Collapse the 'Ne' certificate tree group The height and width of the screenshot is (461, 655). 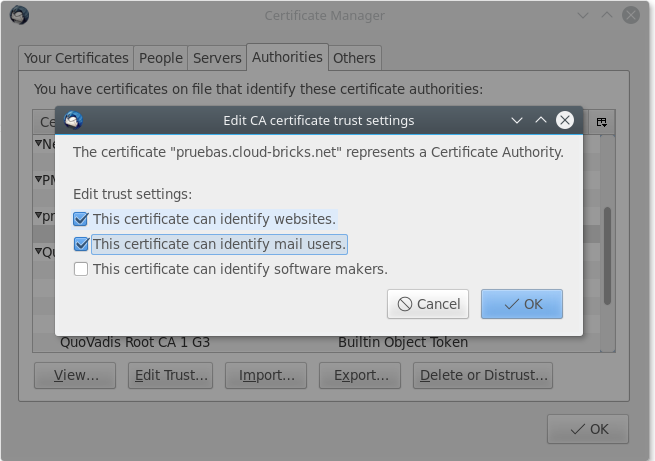pyautogui.click(x=38, y=143)
